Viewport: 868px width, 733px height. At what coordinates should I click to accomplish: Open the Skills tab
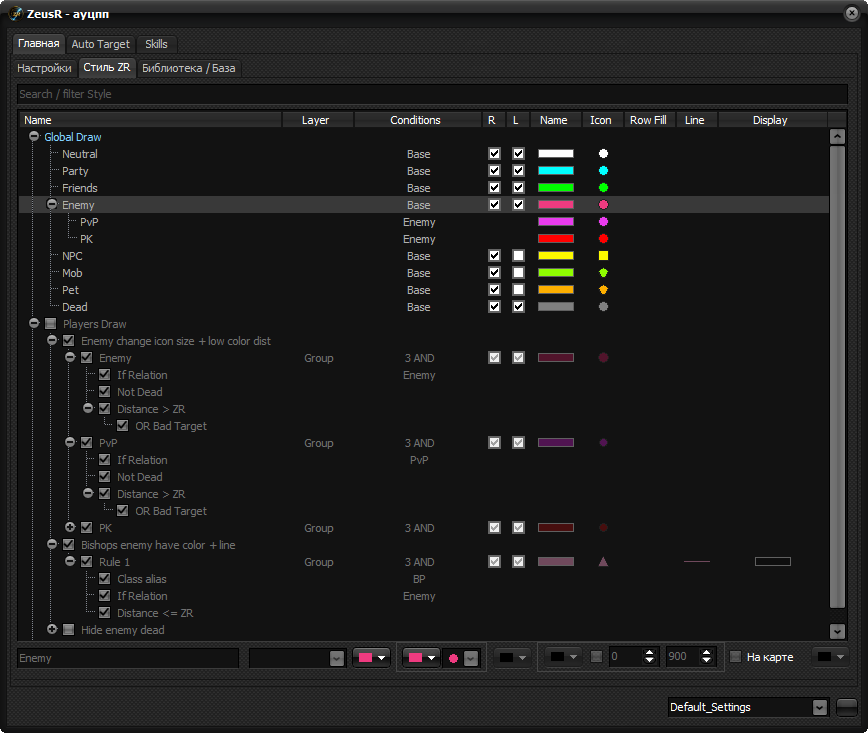(156, 44)
